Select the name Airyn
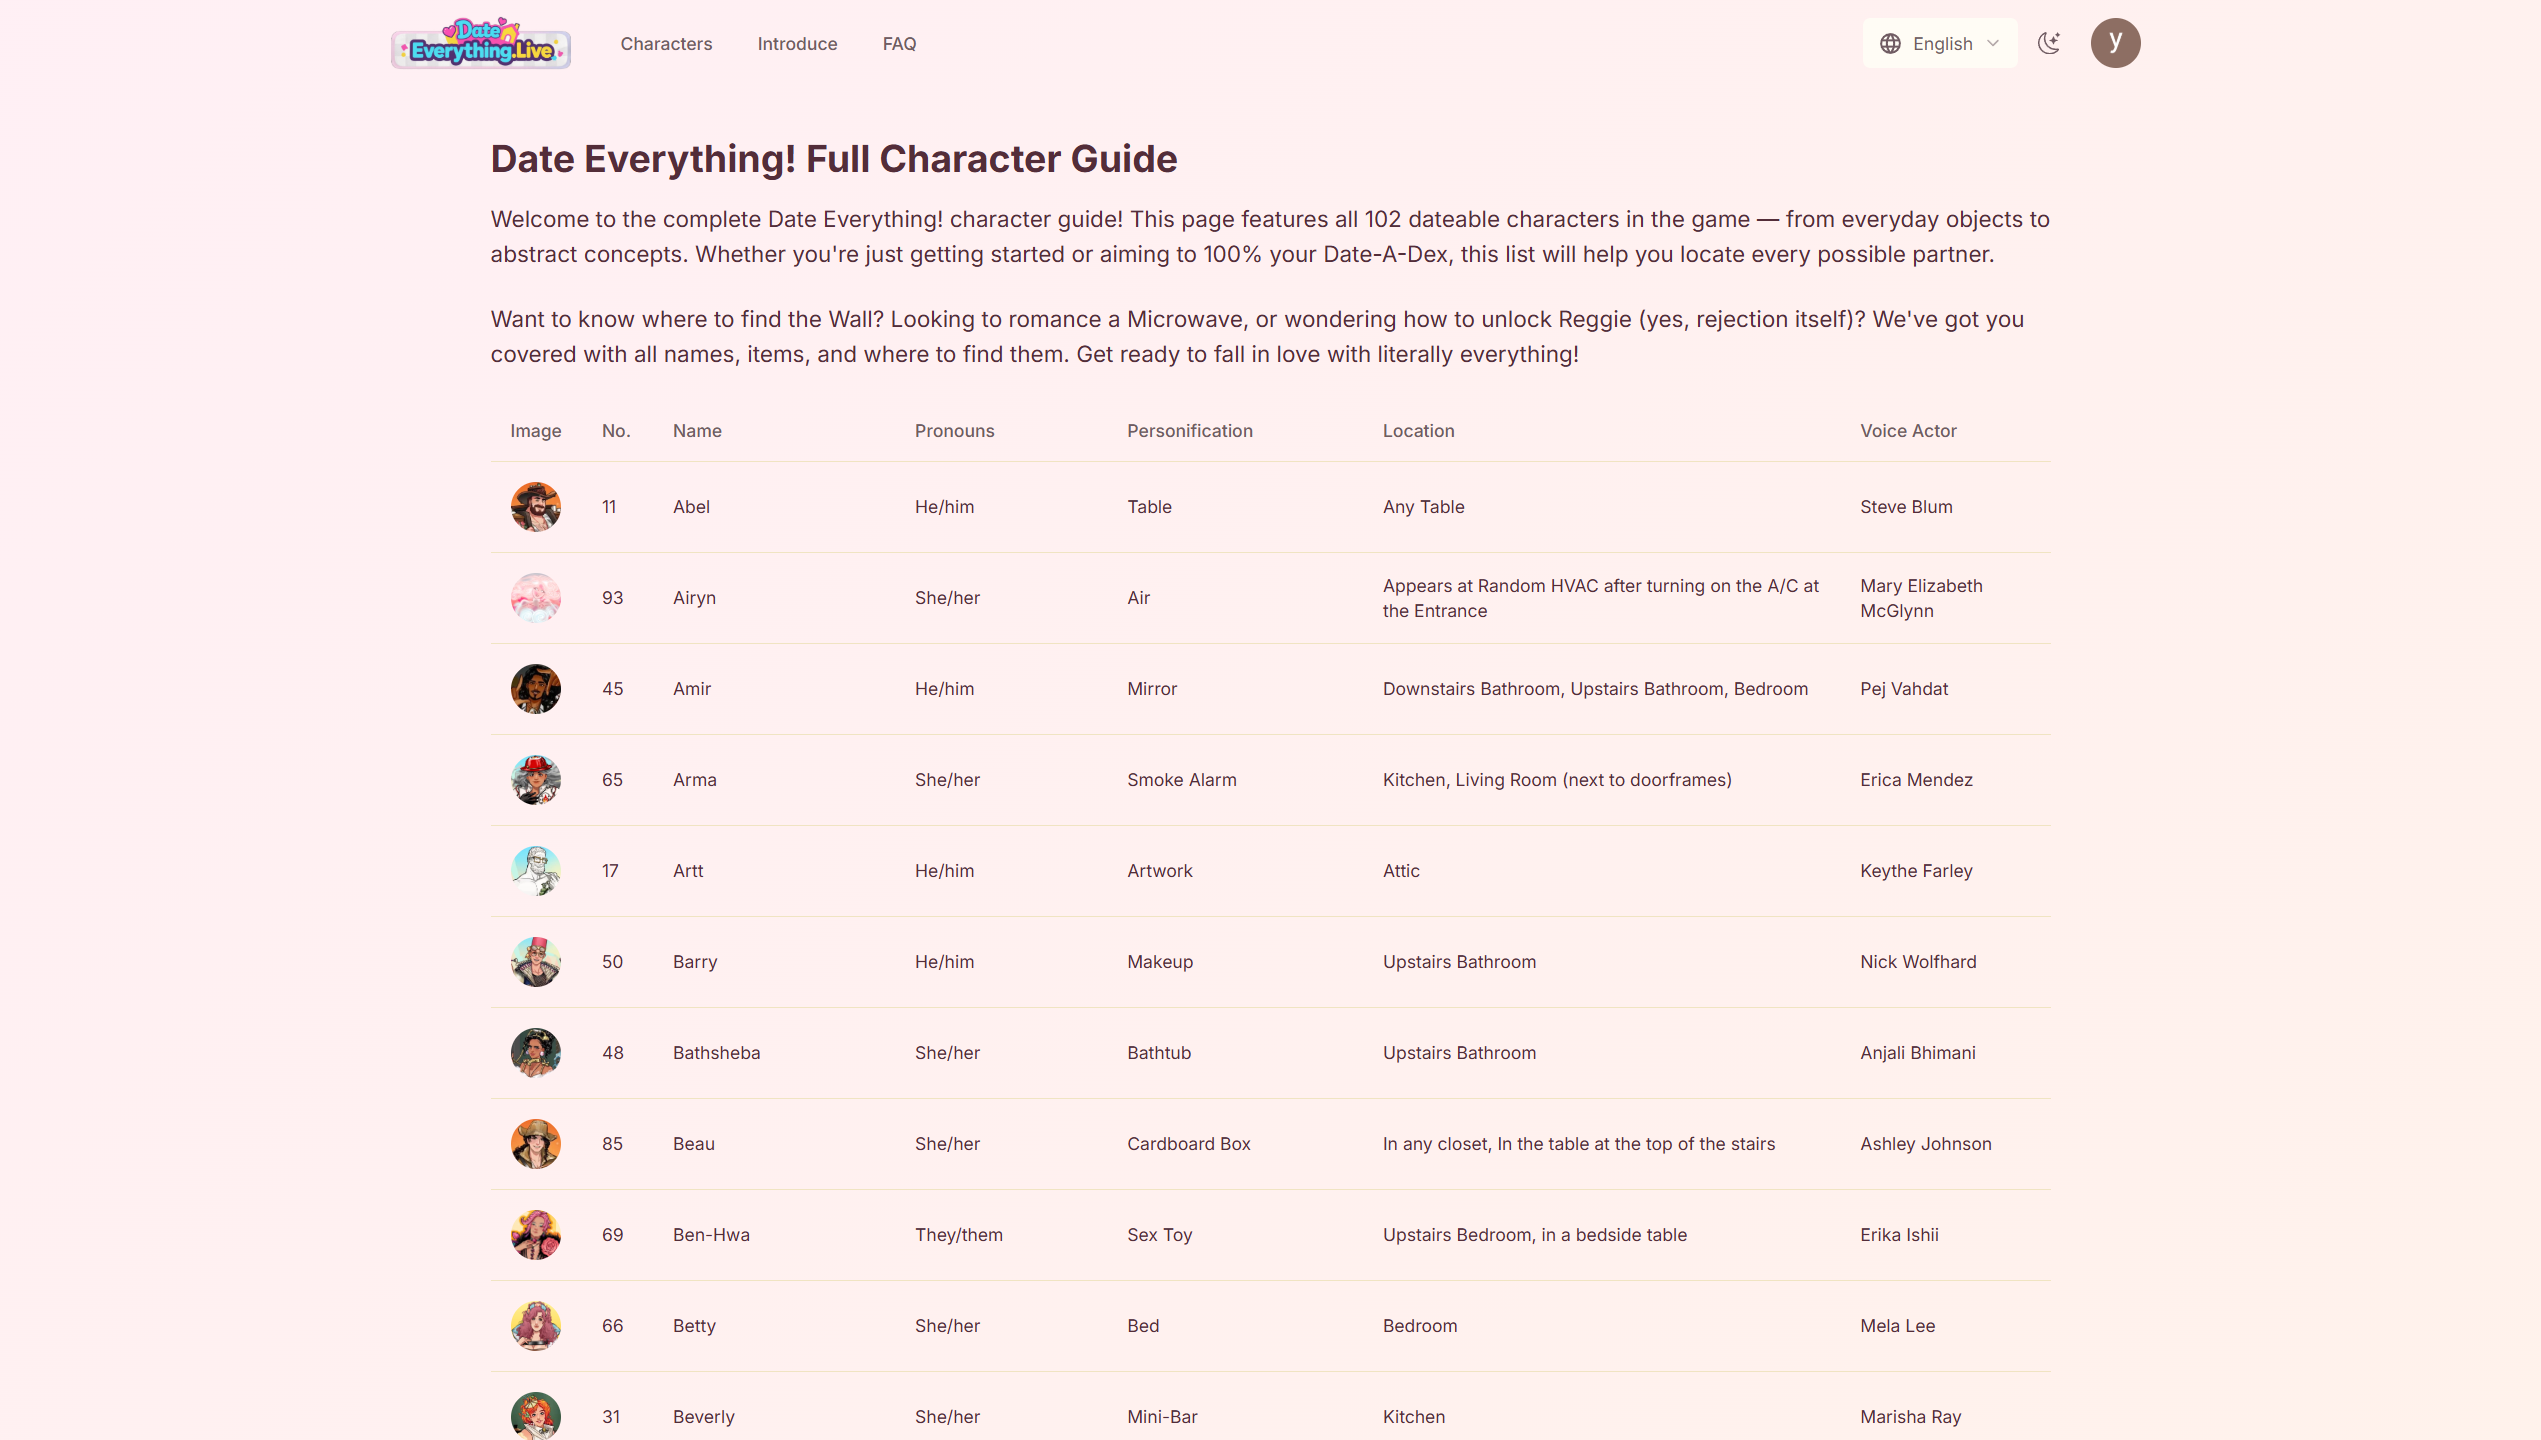 pos(694,598)
